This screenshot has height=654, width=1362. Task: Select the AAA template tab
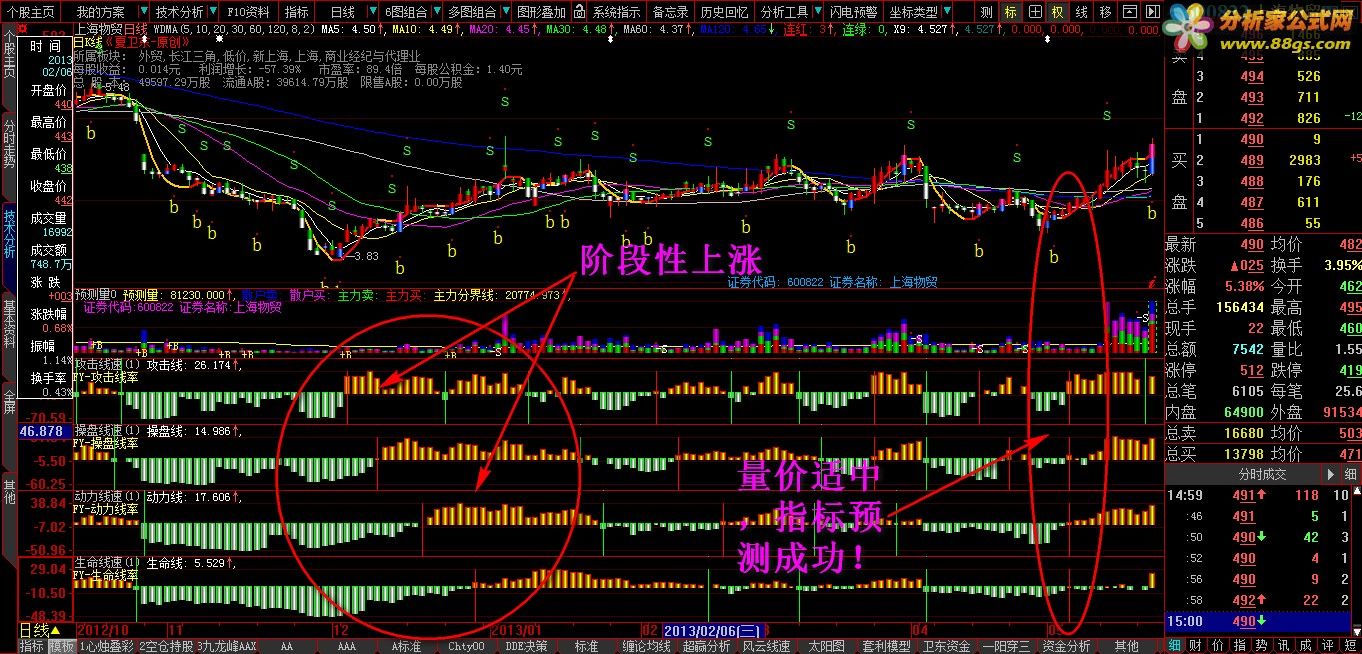[x=347, y=646]
